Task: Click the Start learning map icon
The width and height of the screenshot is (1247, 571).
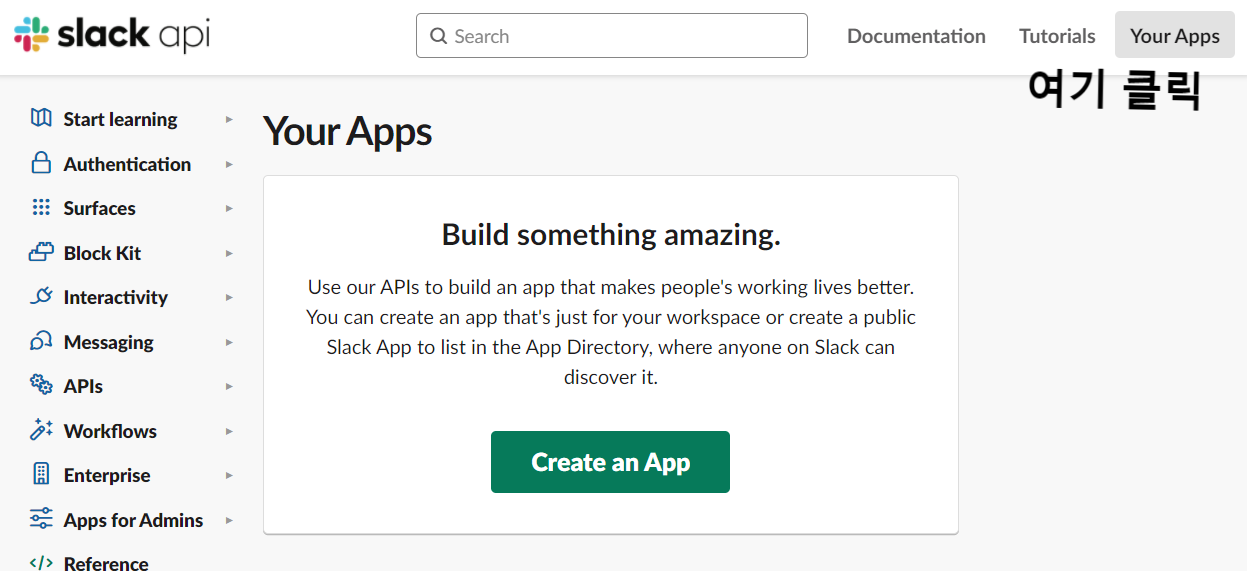Action: 41,118
